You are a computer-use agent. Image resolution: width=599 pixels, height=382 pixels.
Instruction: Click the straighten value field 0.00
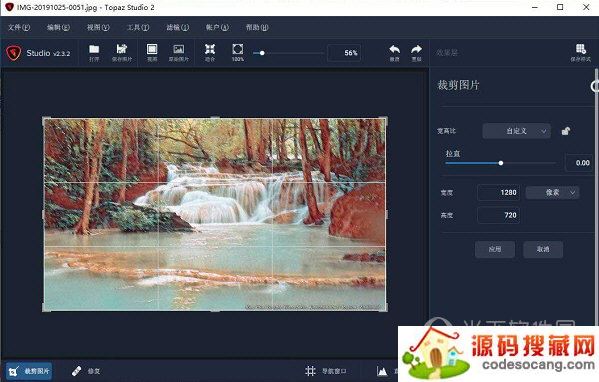[579, 163]
